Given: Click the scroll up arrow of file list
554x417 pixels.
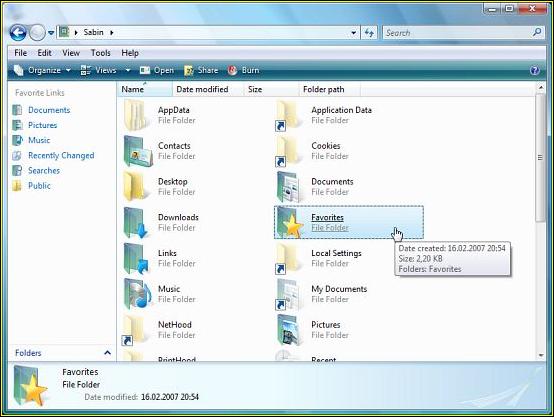Looking at the screenshot, I should tap(541, 87).
